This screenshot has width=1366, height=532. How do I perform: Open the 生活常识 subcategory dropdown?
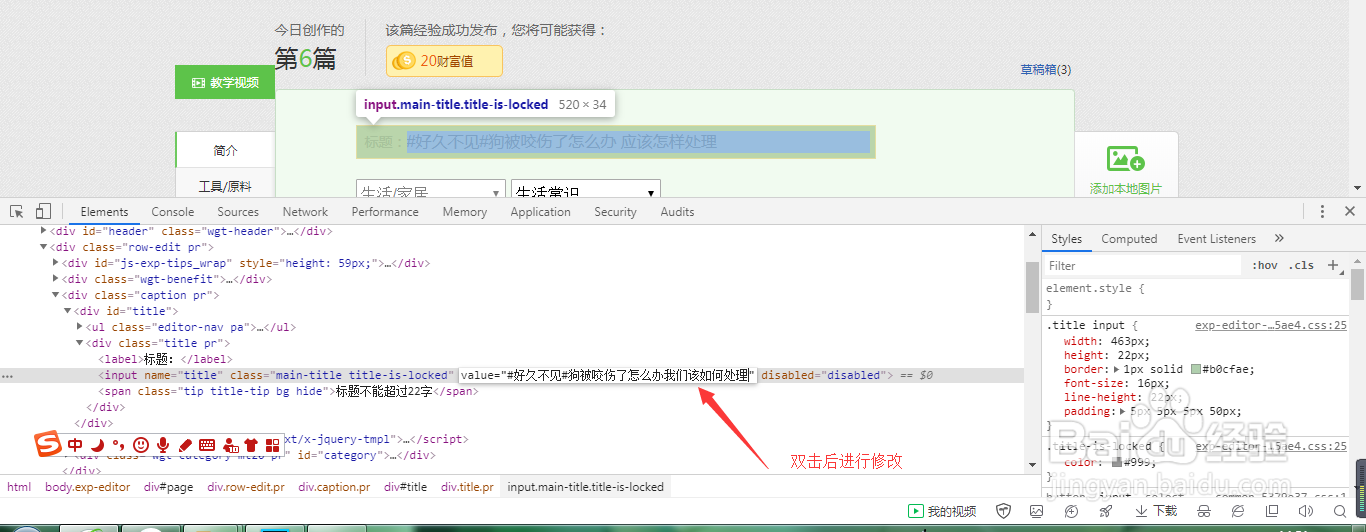pos(585,191)
